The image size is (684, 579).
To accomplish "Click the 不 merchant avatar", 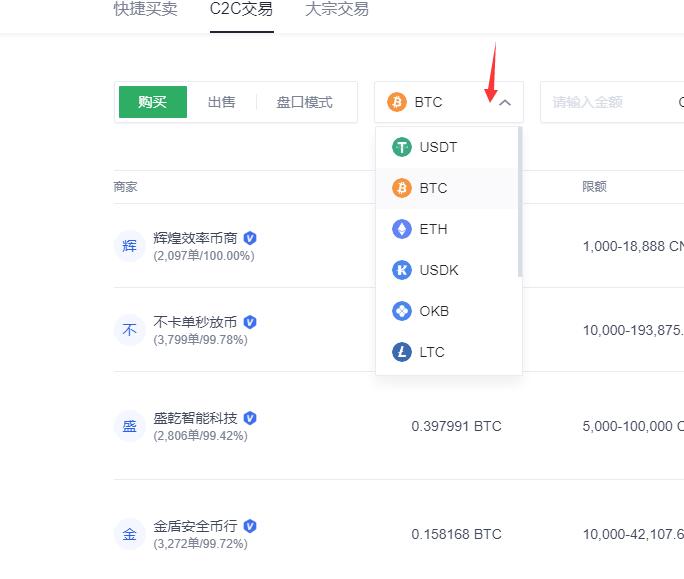I will coord(129,330).
